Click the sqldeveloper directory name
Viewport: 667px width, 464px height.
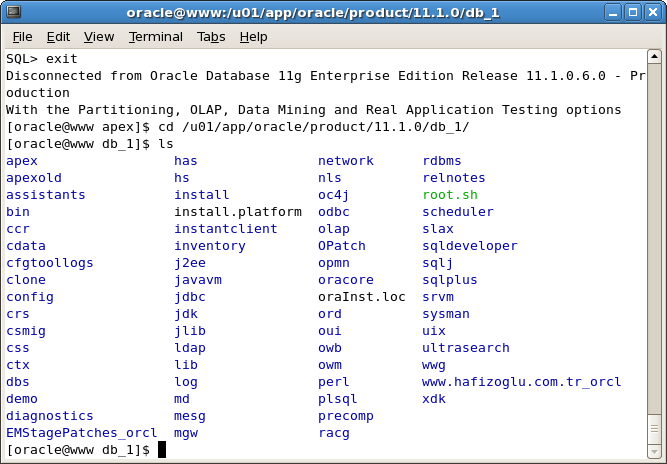(469, 246)
